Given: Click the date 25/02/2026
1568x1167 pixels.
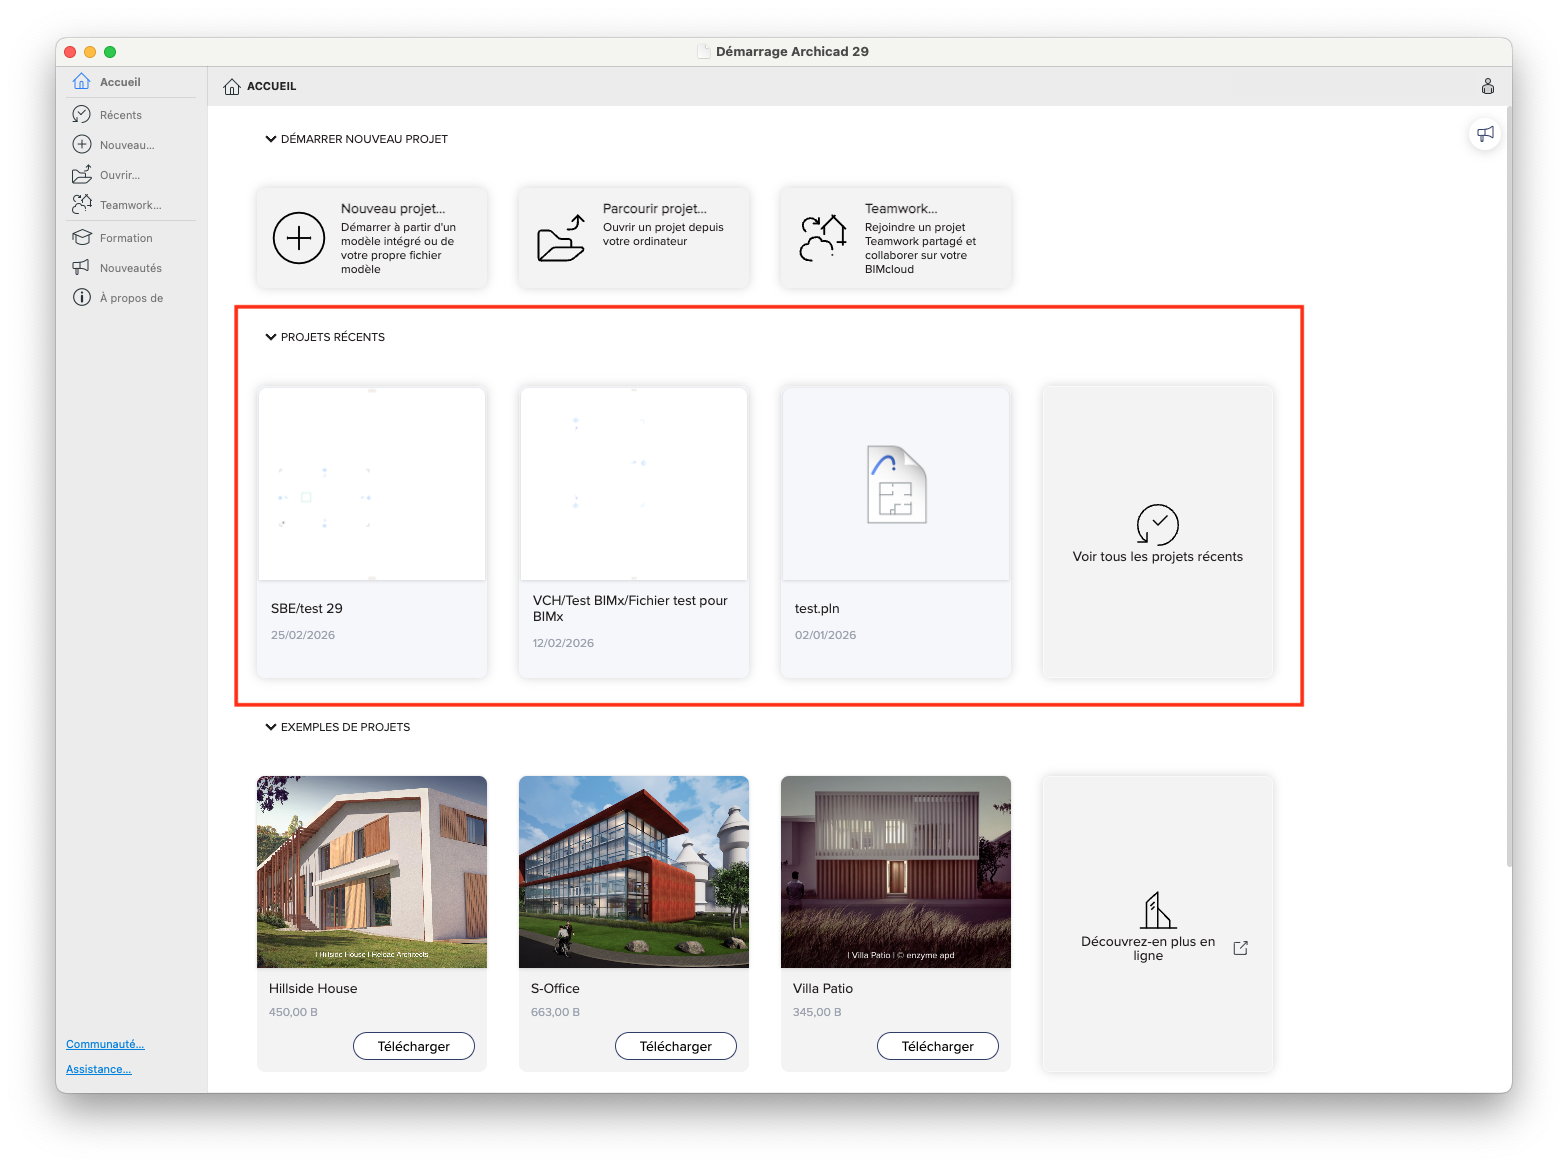Looking at the screenshot, I should pyautogui.click(x=303, y=635).
